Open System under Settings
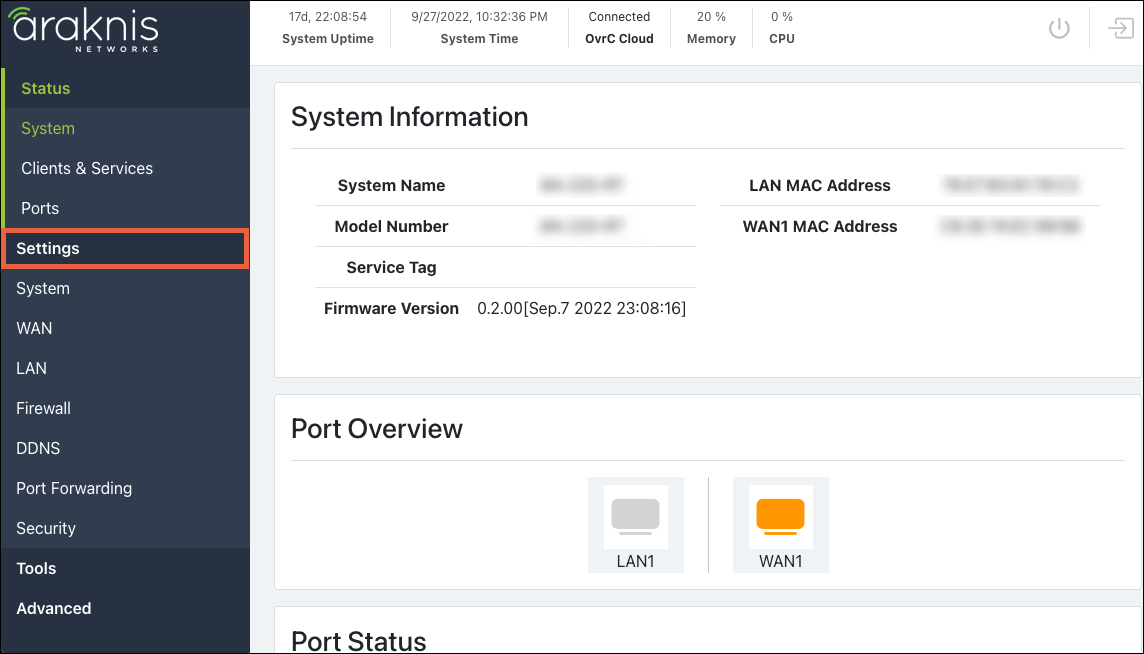Screen dimensions: 1144x654 43,288
